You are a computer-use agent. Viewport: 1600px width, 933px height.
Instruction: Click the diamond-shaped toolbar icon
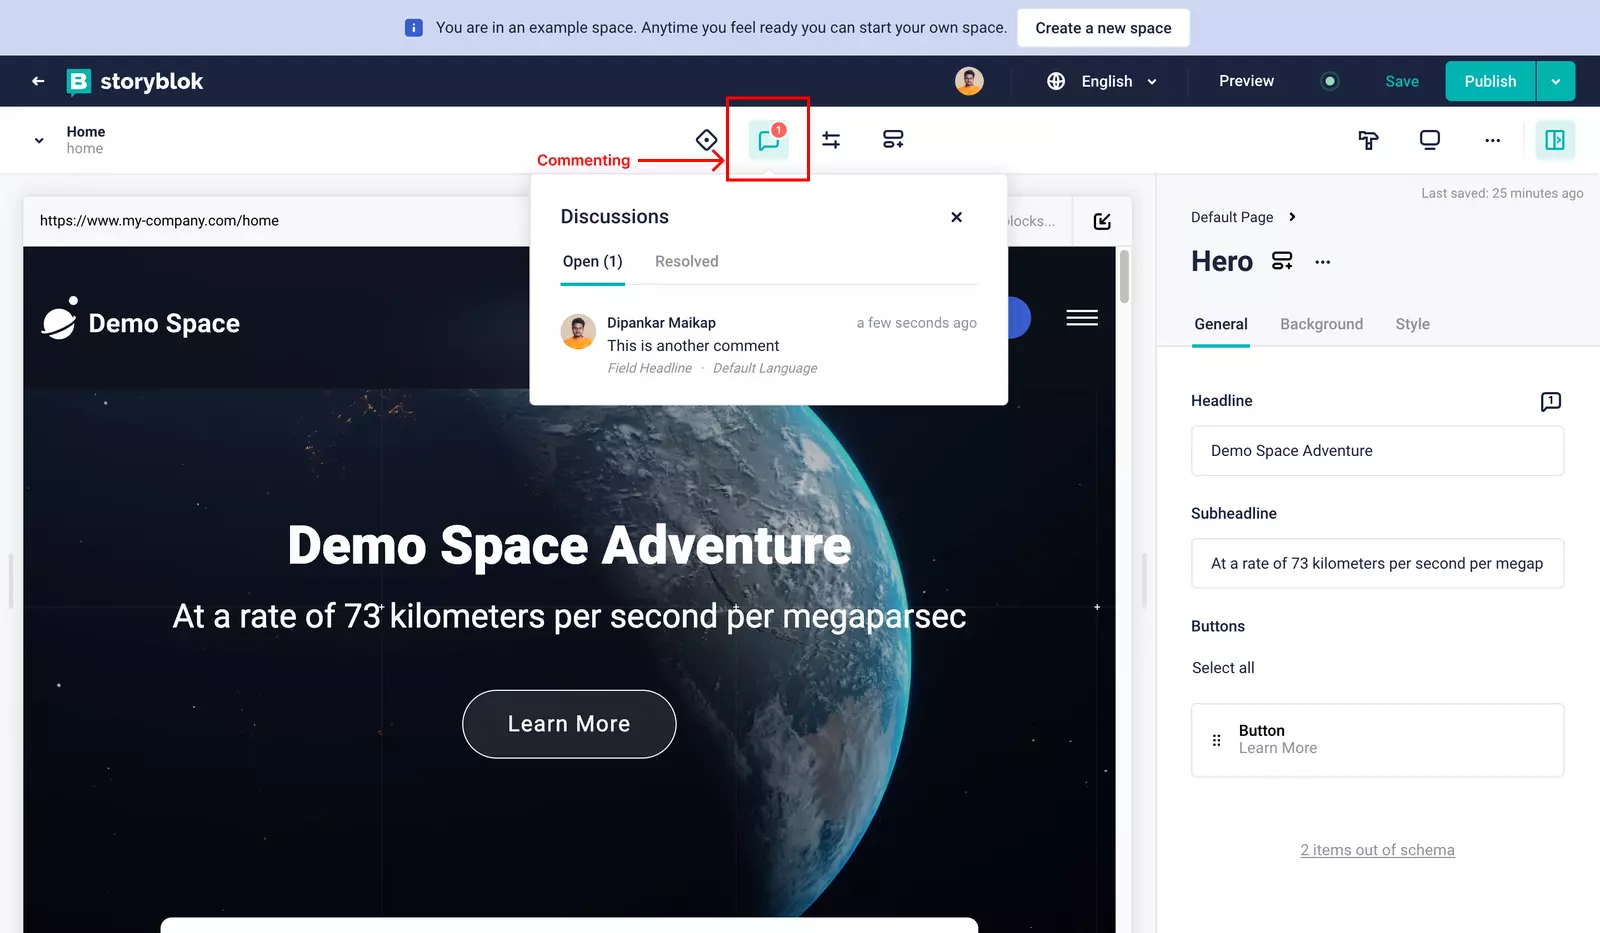coord(706,140)
